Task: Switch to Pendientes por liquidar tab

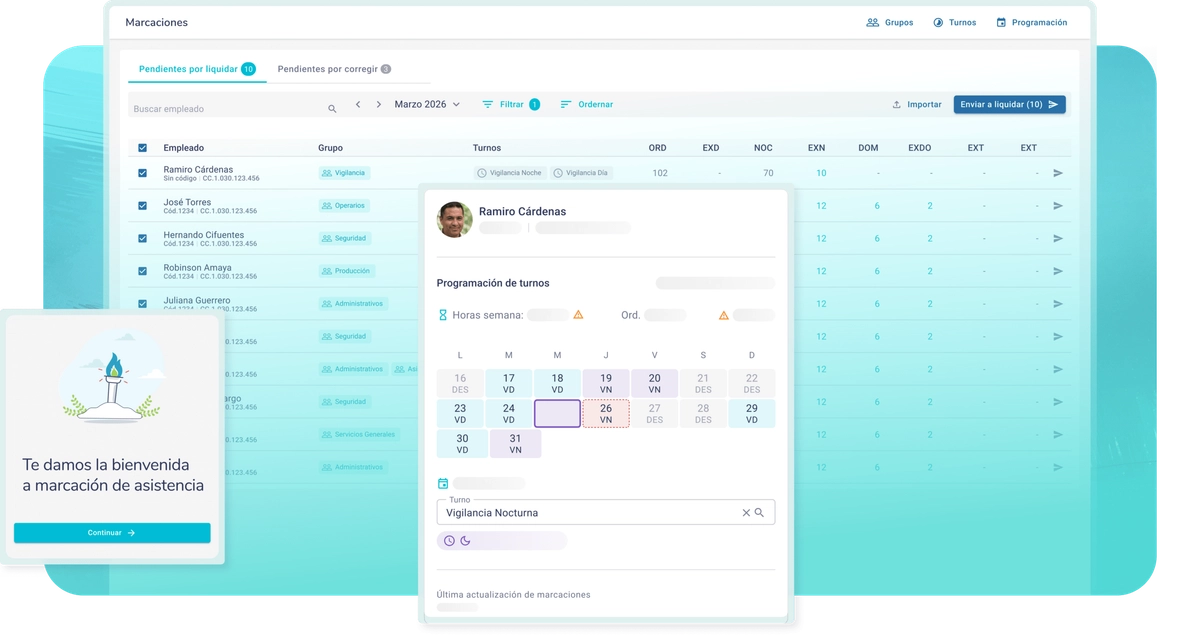Action: click(197, 69)
